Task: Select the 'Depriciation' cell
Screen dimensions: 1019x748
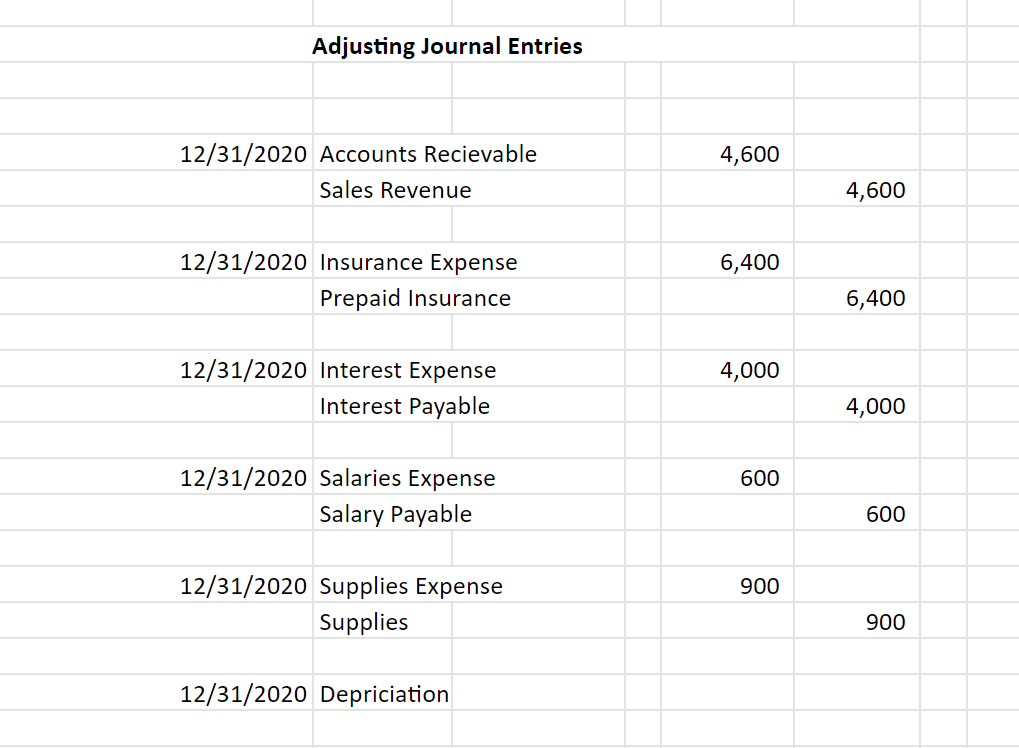Action: pyautogui.click(x=384, y=694)
